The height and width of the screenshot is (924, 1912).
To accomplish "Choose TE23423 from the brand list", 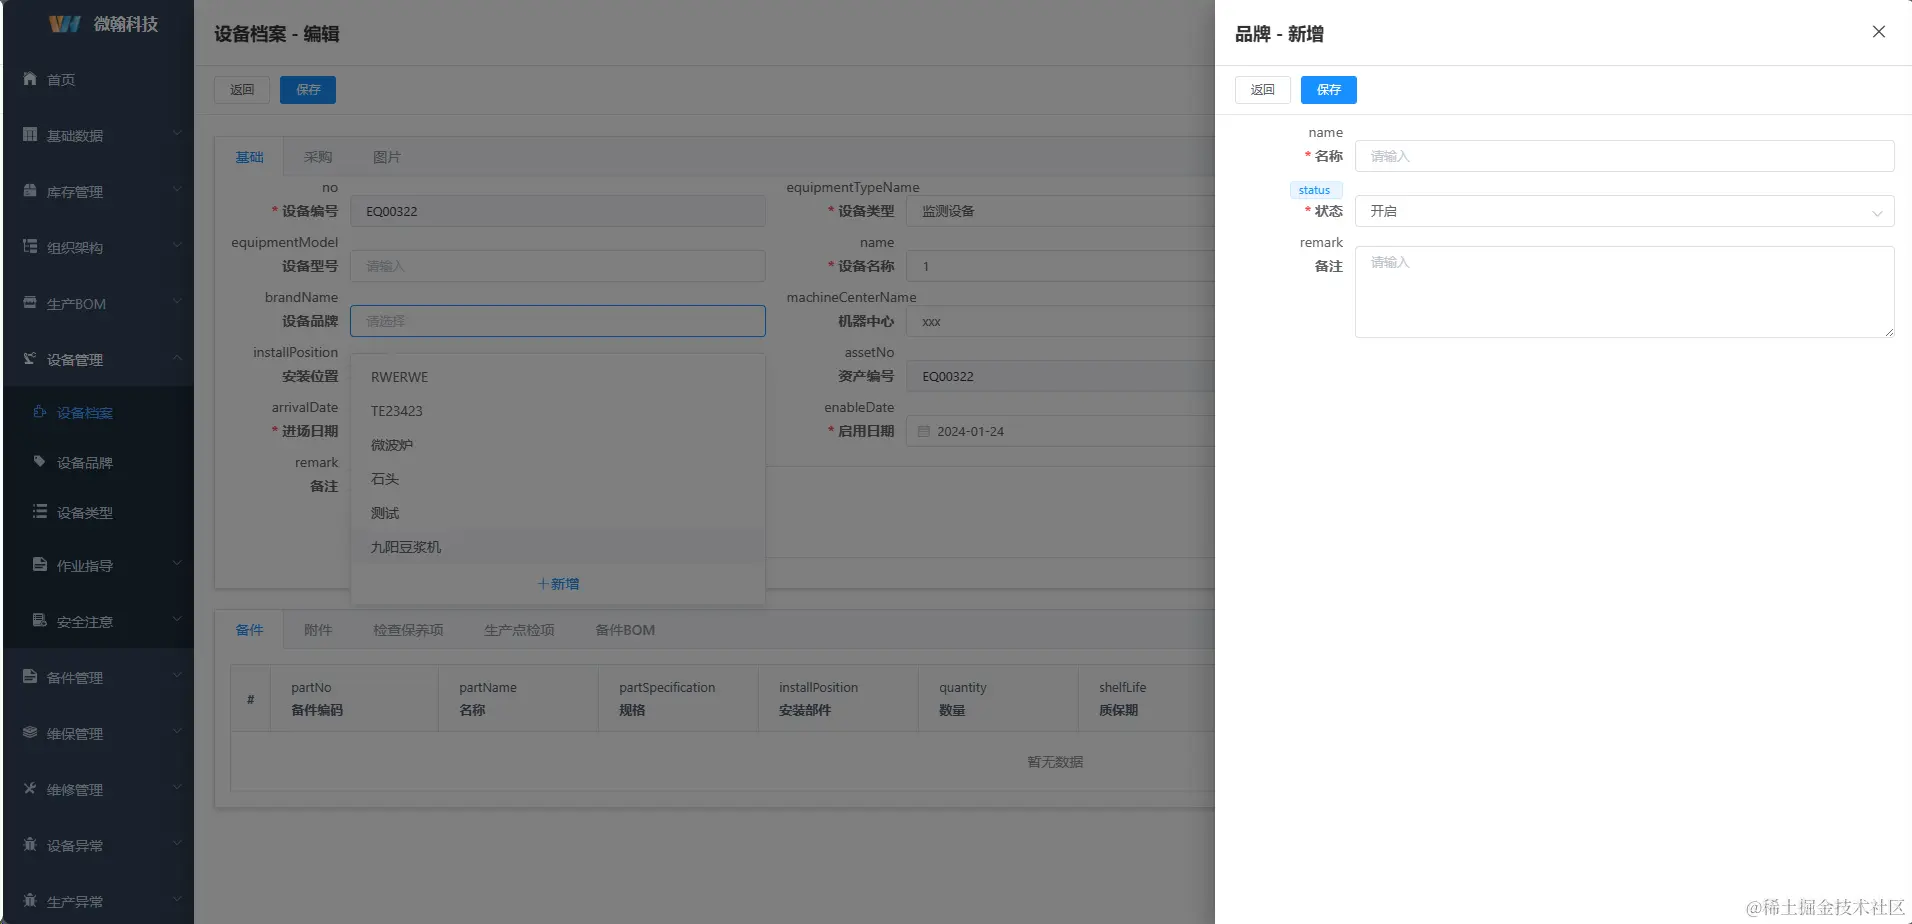I will coord(558,411).
